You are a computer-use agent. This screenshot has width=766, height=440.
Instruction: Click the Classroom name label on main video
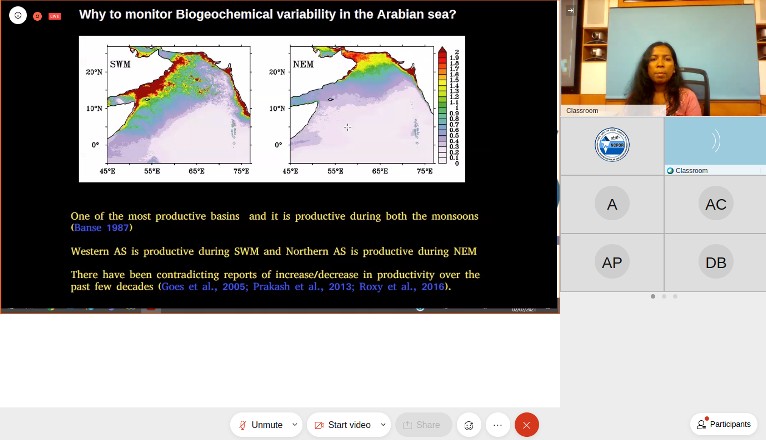[x=582, y=110]
